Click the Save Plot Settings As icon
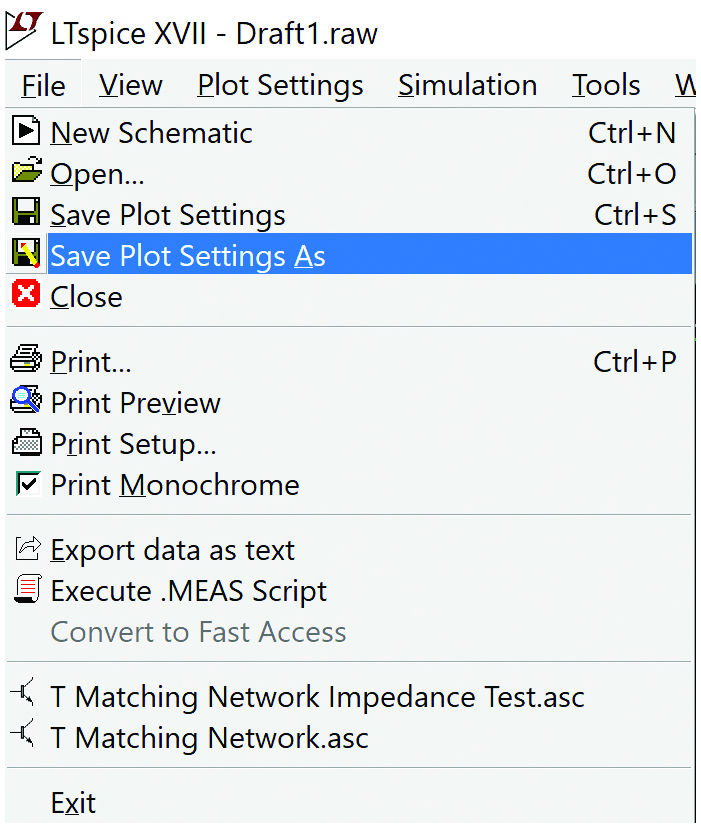The width and height of the screenshot is (701, 828). click(x=26, y=253)
